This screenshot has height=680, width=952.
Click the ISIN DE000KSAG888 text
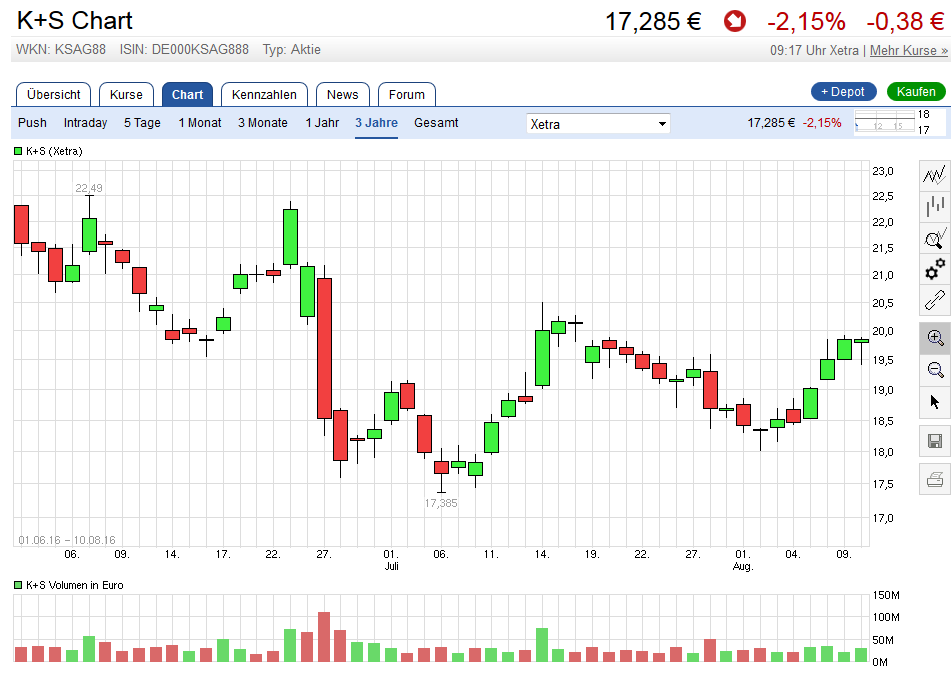[184, 50]
